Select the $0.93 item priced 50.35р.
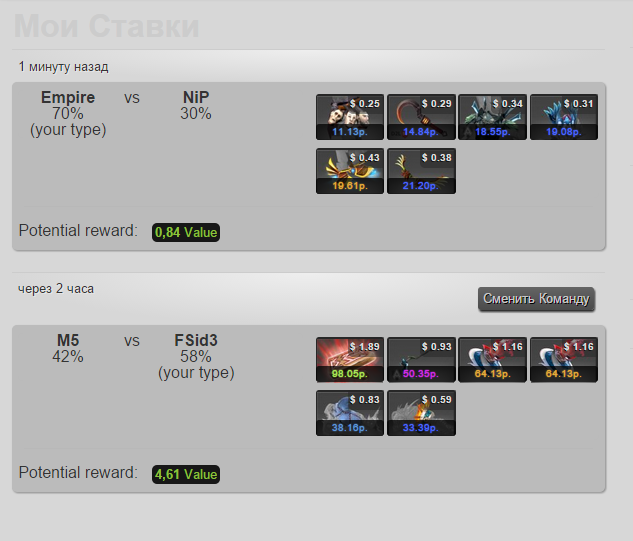 (421, 360)
